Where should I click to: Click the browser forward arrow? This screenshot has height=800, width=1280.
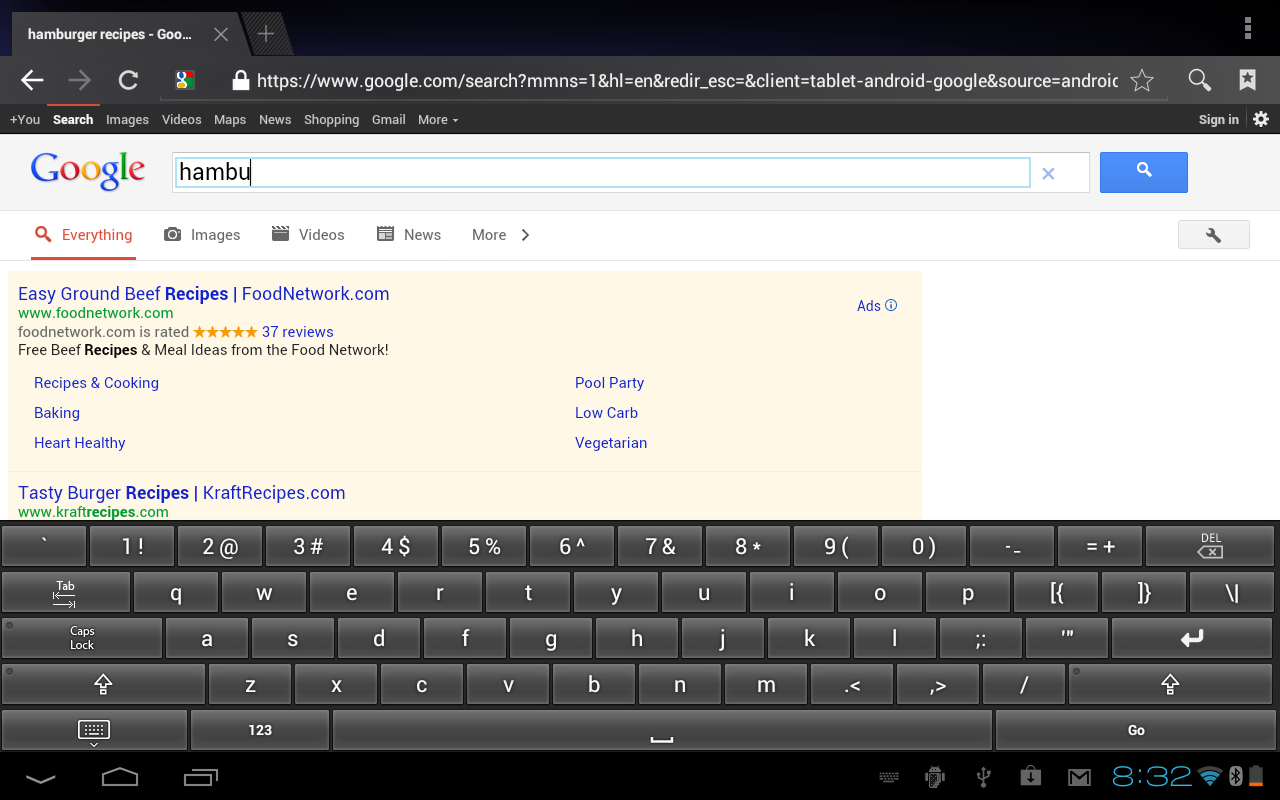tap(80, 81)
